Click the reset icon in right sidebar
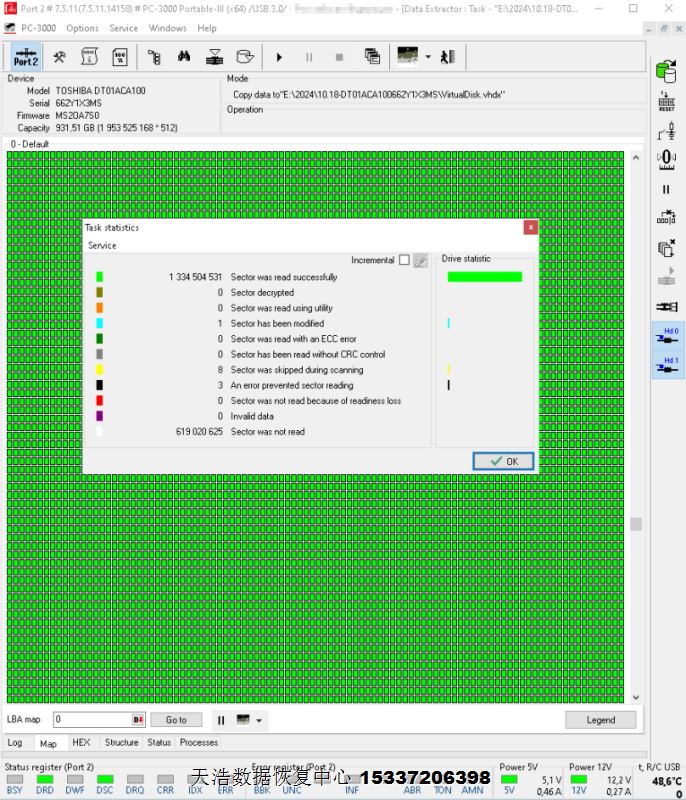 666,101
